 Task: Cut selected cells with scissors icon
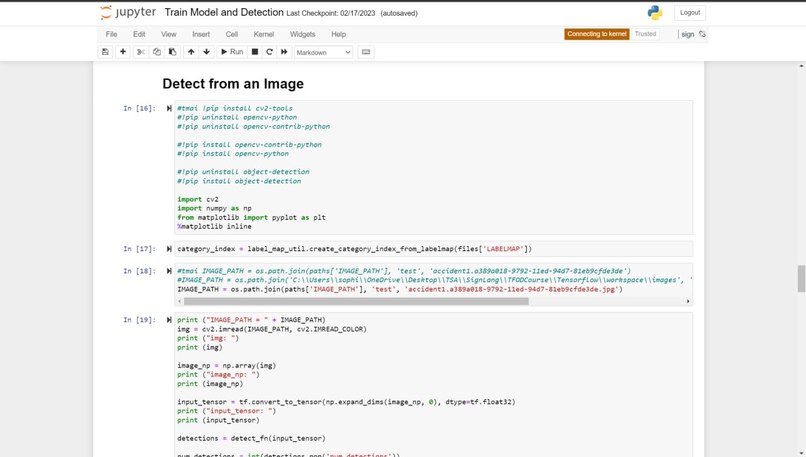(141, 52)
